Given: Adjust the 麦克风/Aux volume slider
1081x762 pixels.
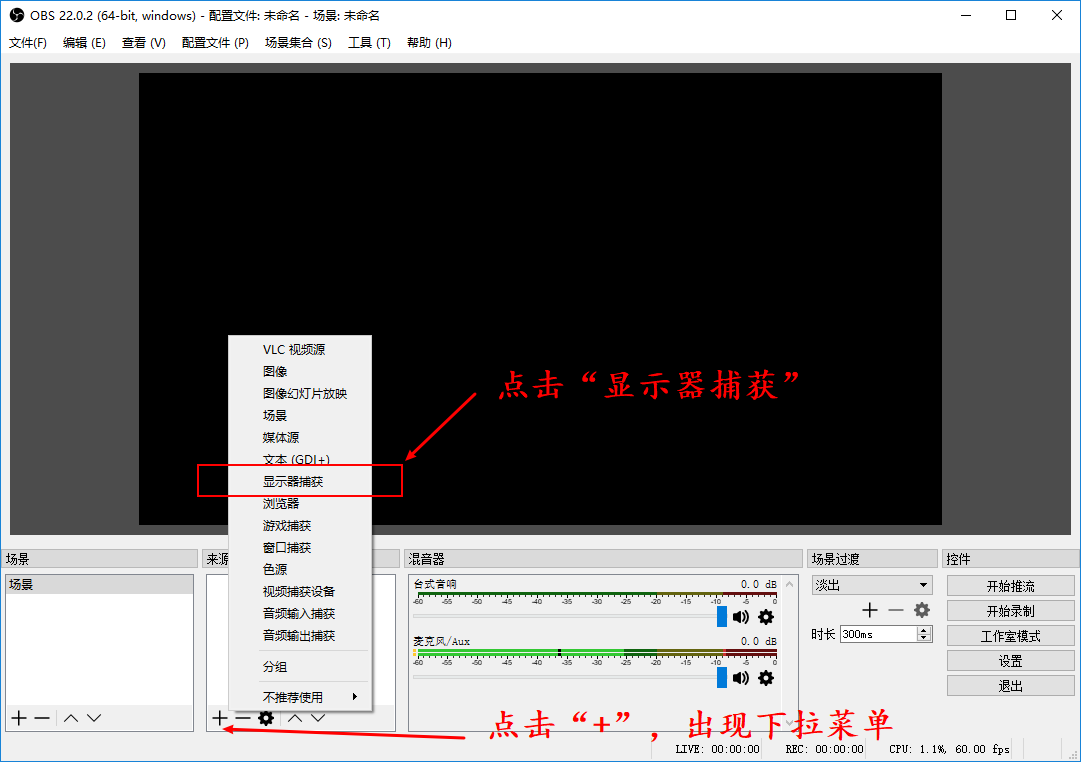Looking at the screenshot, I should tap(722, 678).
